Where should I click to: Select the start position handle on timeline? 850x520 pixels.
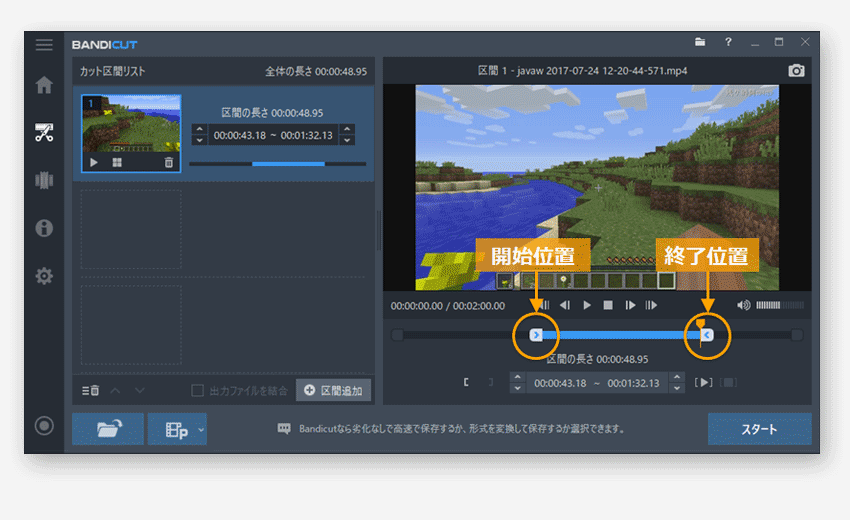[x=536, y=335]
